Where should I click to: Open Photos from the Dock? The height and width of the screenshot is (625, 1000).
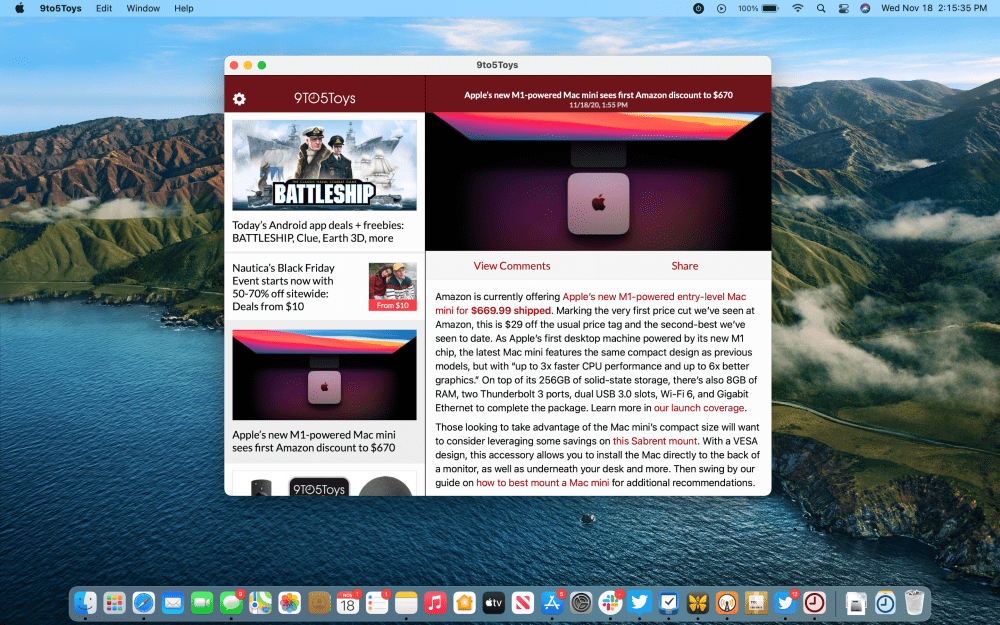(290, 602)
